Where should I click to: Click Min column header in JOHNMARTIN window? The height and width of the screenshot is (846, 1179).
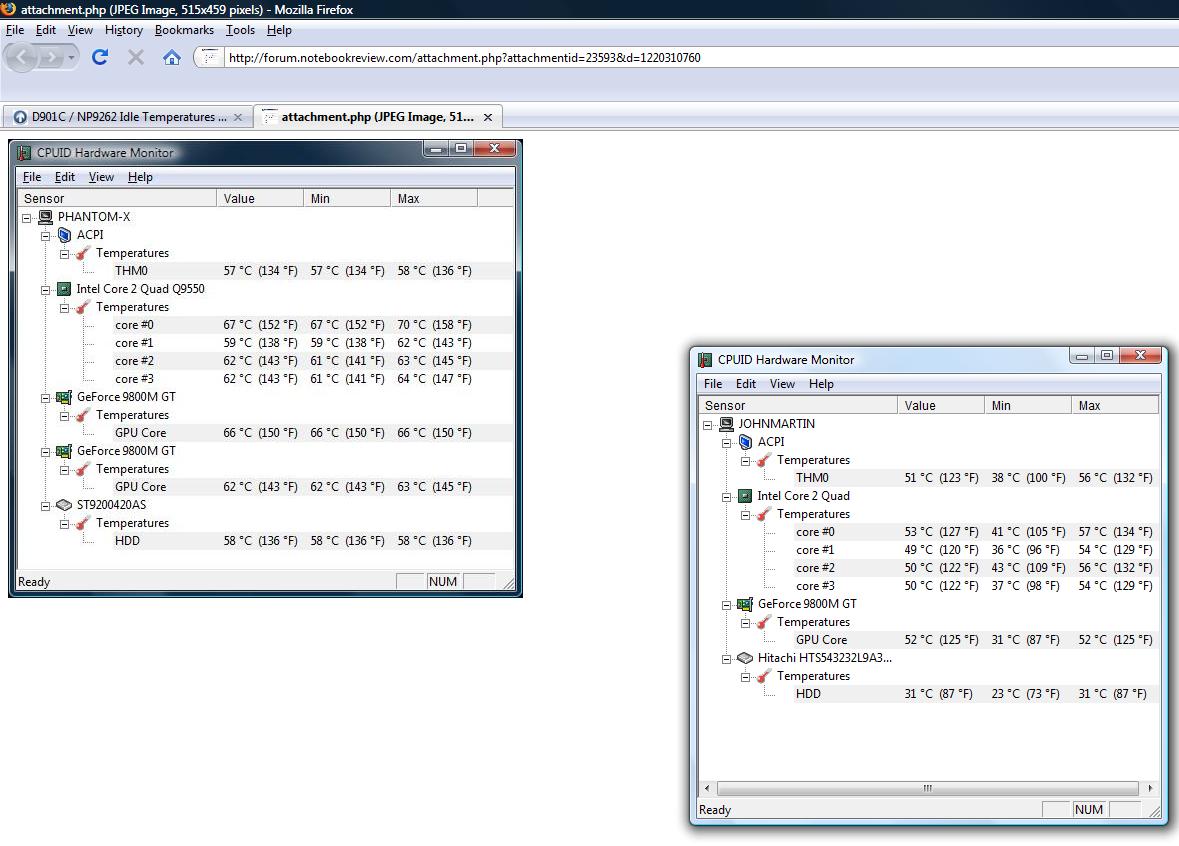(x=1028, y=405)
